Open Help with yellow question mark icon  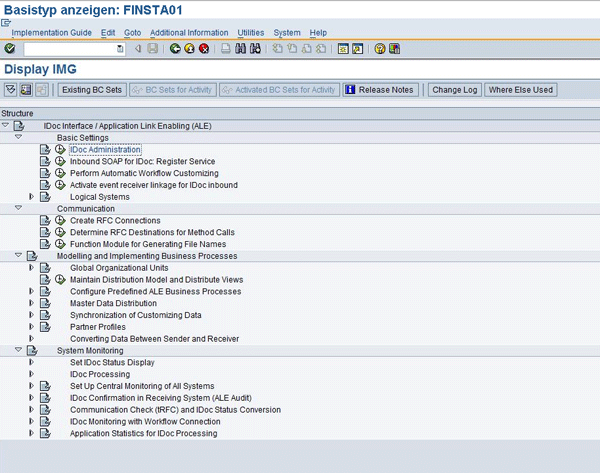pos(380,48)
